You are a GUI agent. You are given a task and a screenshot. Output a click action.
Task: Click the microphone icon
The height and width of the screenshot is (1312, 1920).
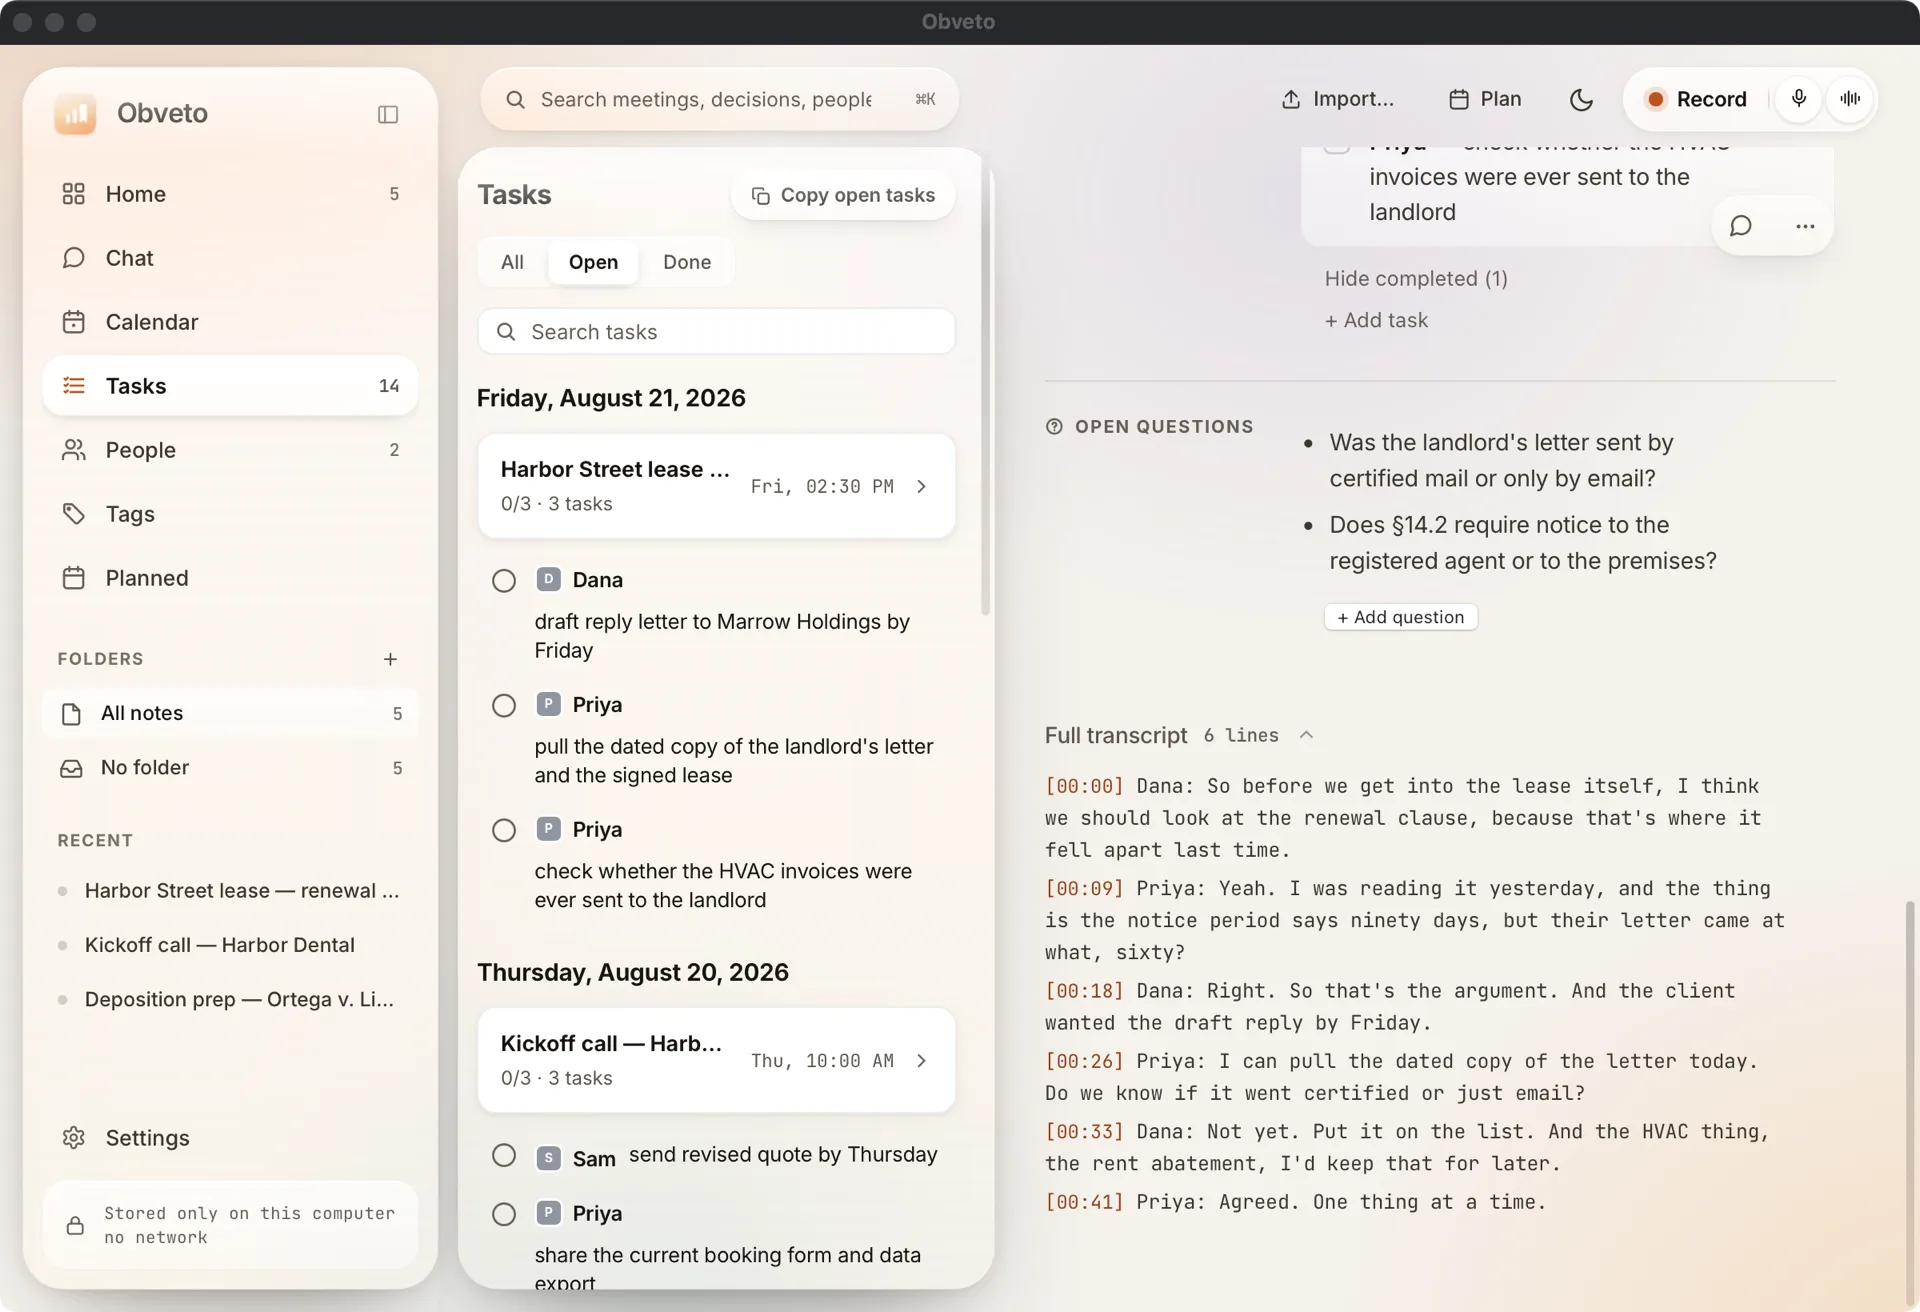click(x=1798, y=99)
